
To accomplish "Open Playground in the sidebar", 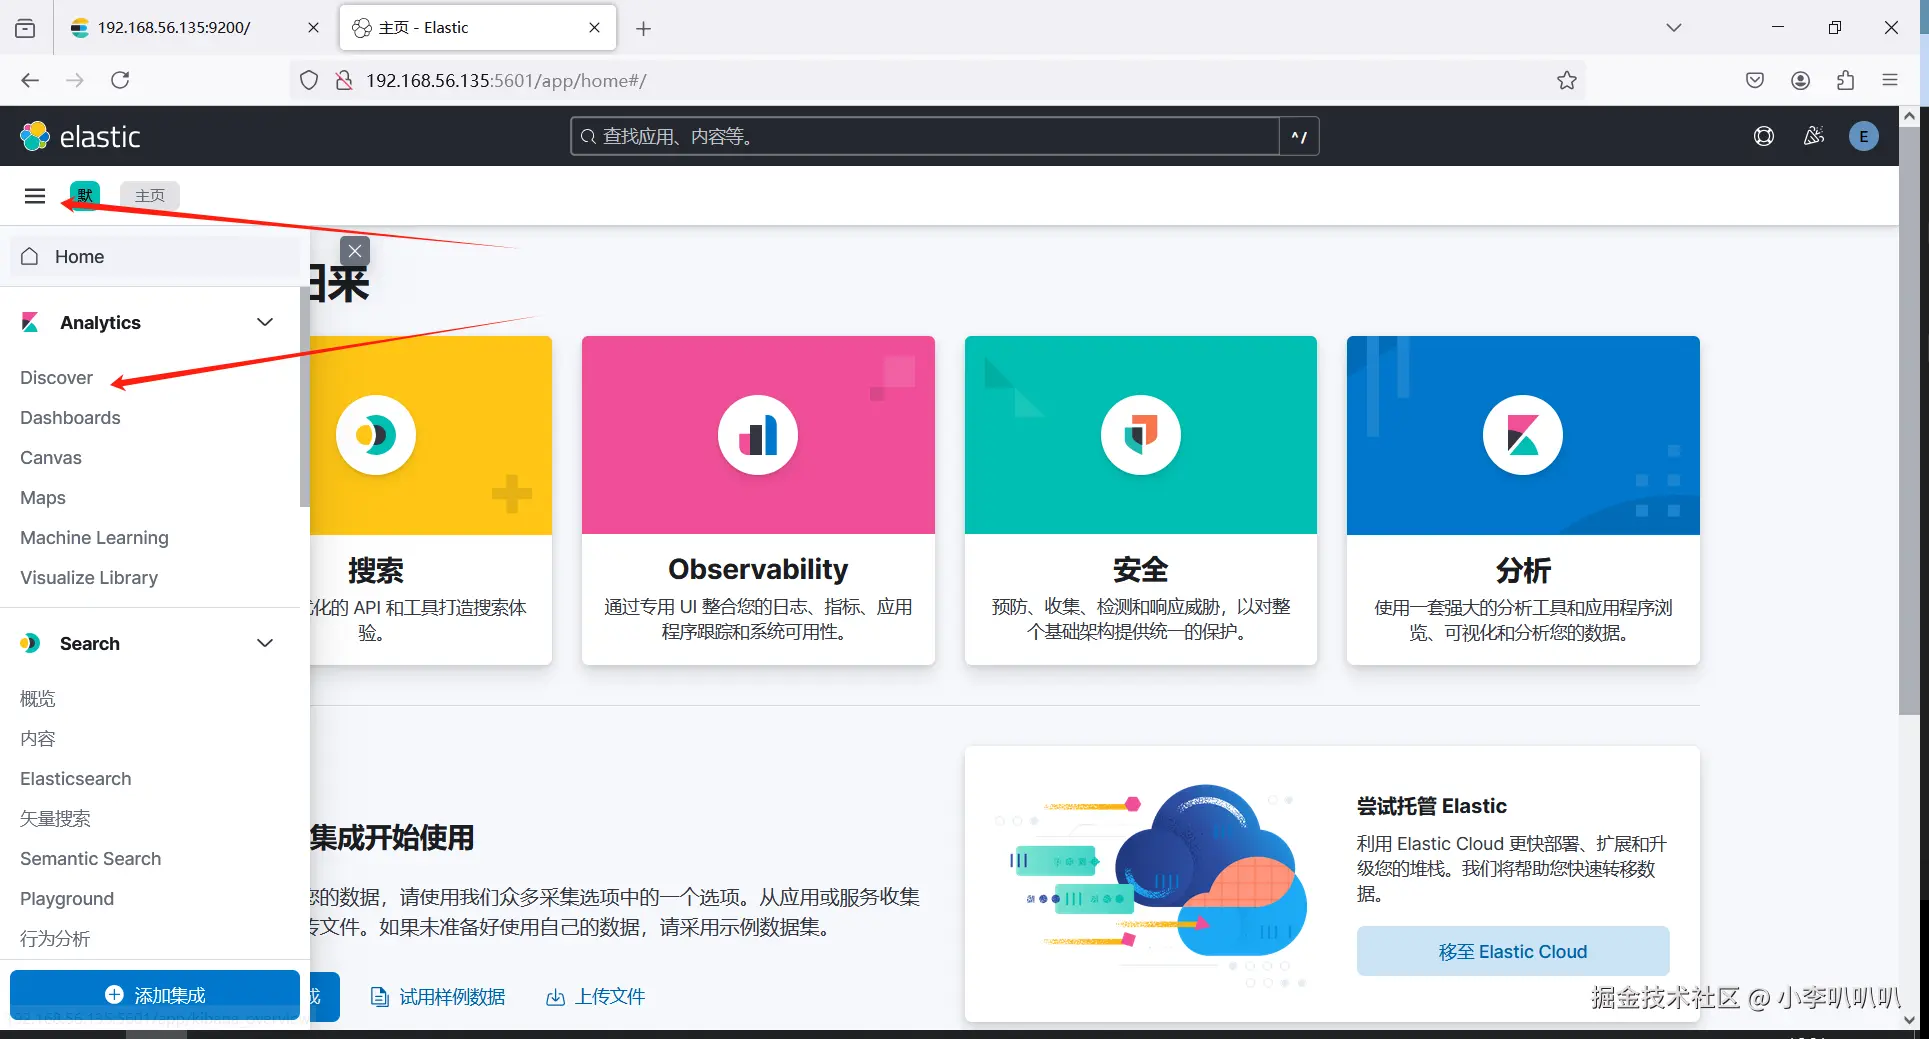I will coord(67,898).
